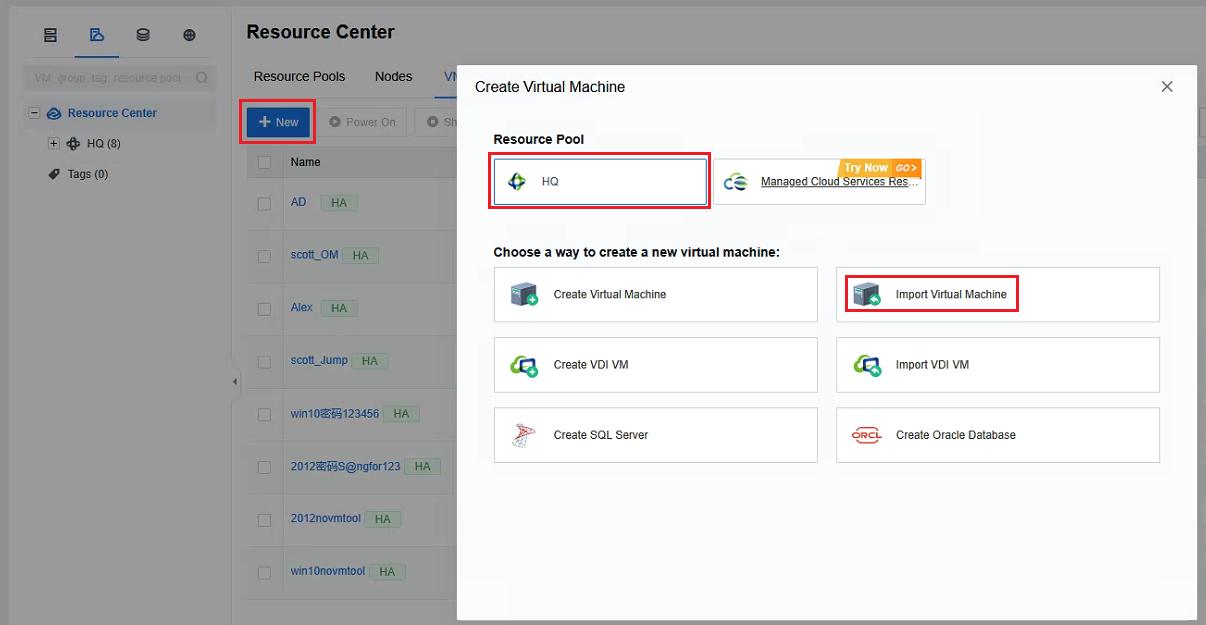
Task: Check the box for win10密码123456 VM
Action: 264,414
